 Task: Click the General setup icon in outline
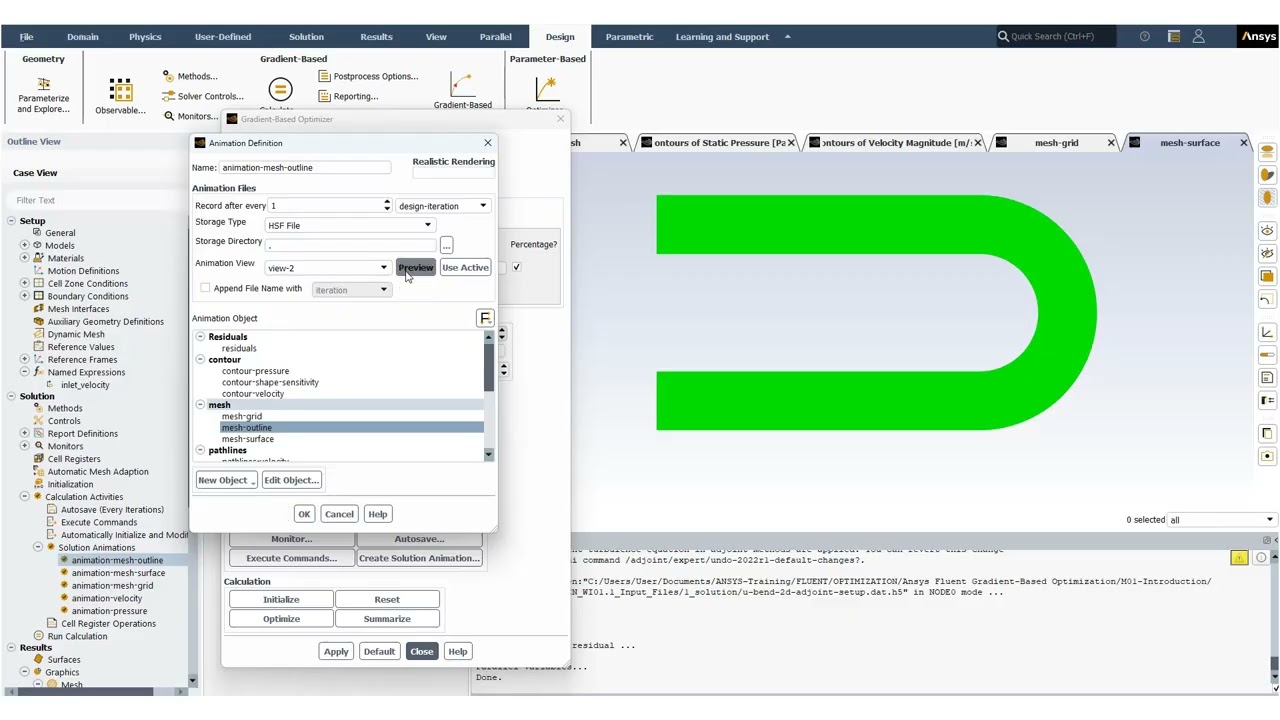coord(37,233)
